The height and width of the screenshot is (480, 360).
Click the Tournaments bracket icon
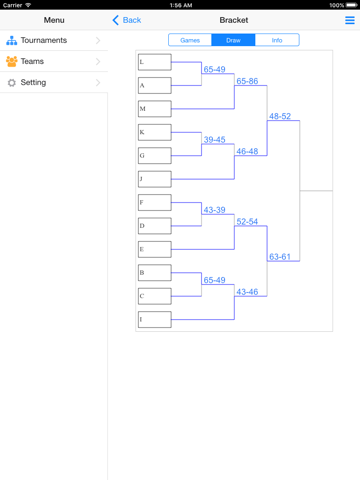pos(12,40)
